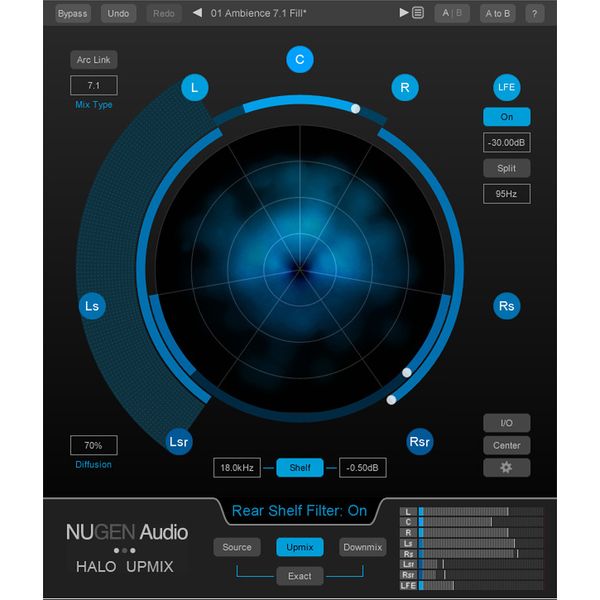Click the 95Hz LFE frequency field
The width and height of the screenshot is (600, 600).
[x=507, y=194]
